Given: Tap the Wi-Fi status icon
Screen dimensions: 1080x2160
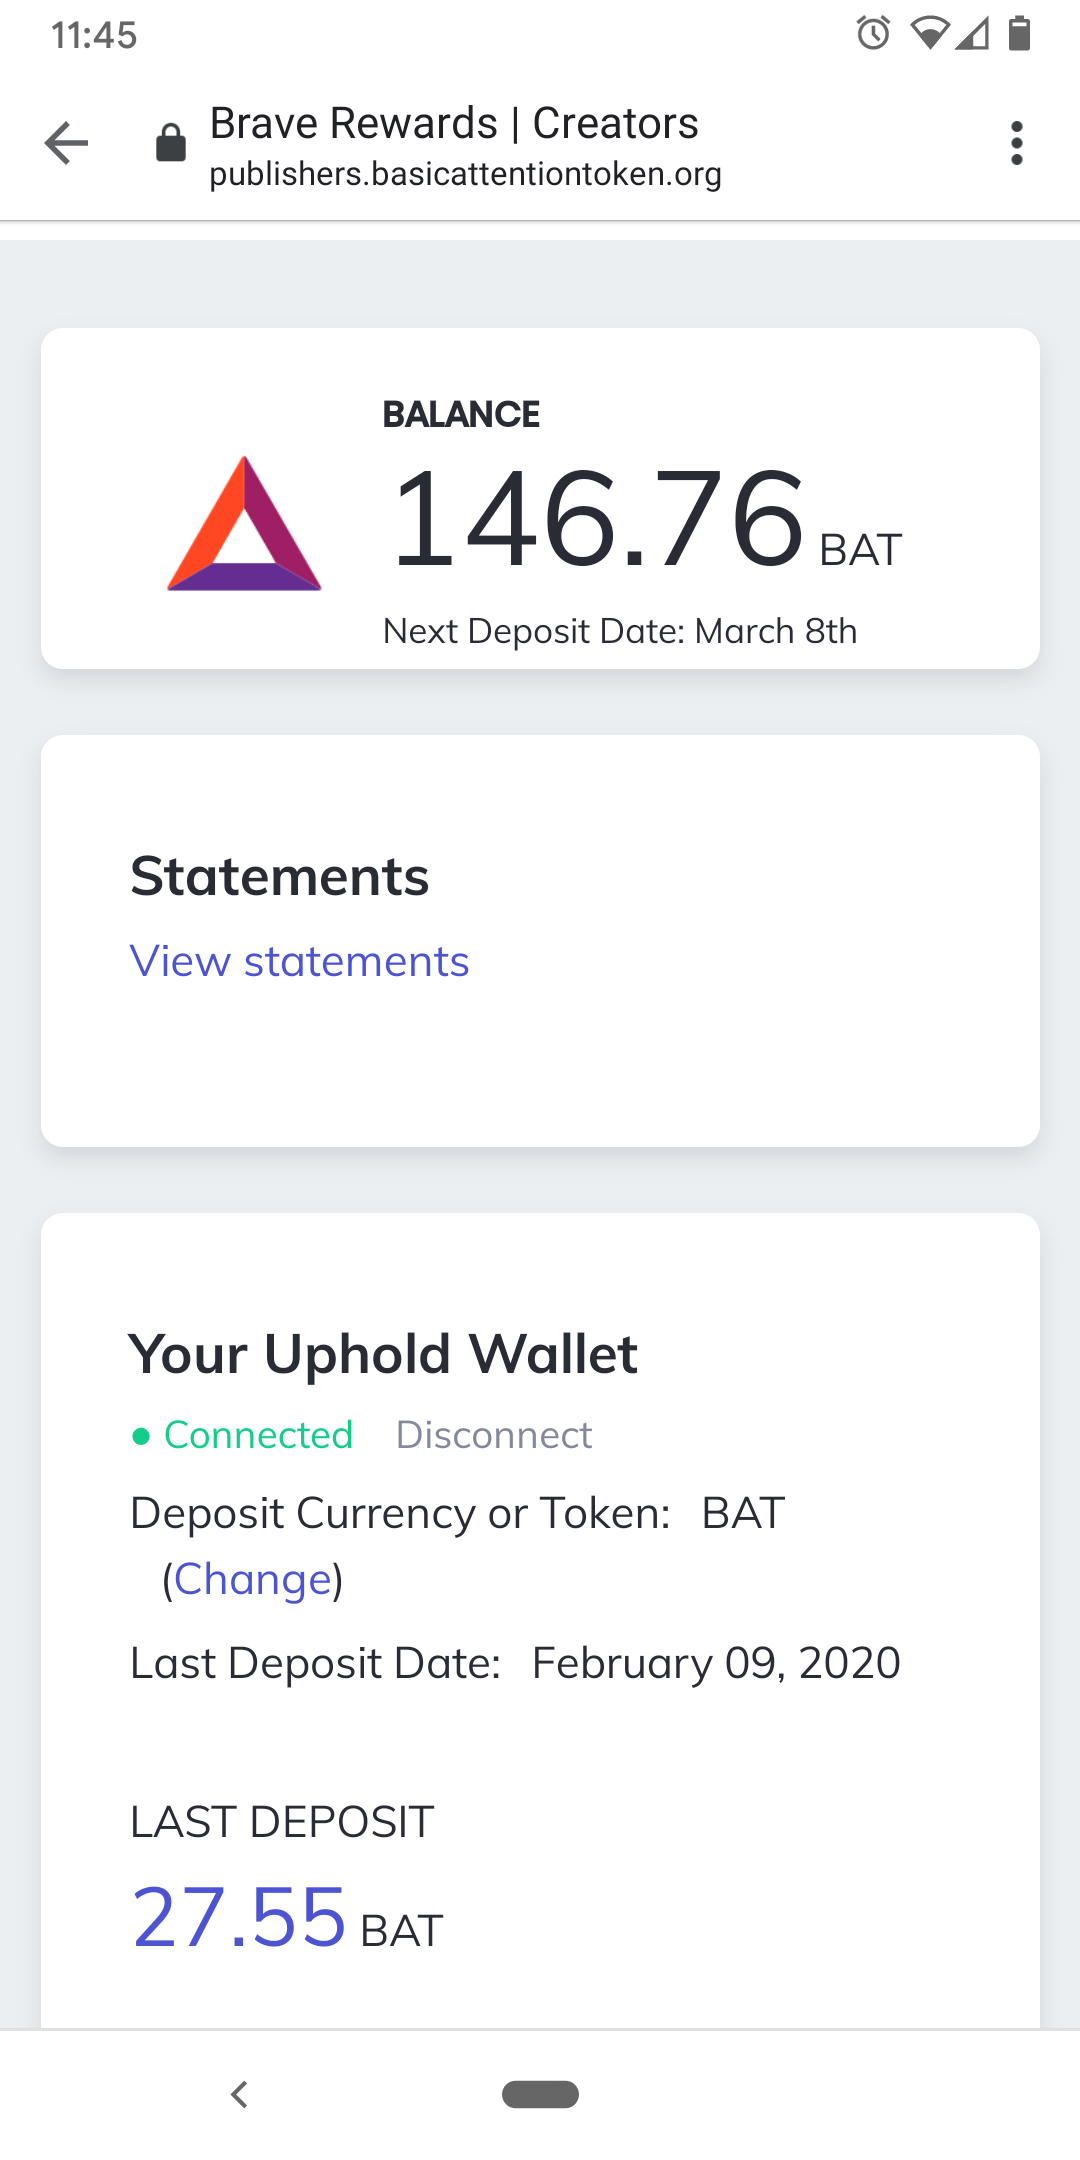Looking at the screenshot, I should click(x=929, y=34).
